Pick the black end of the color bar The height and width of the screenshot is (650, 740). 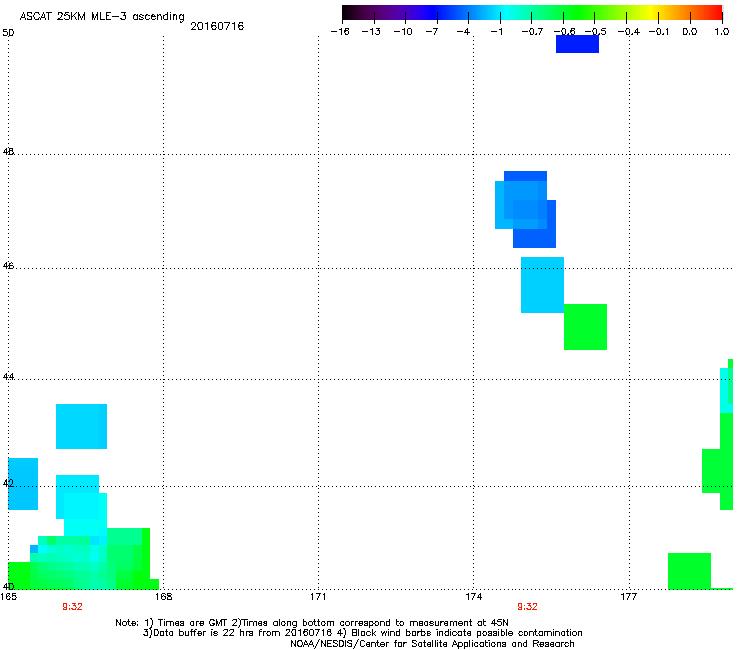349,12
